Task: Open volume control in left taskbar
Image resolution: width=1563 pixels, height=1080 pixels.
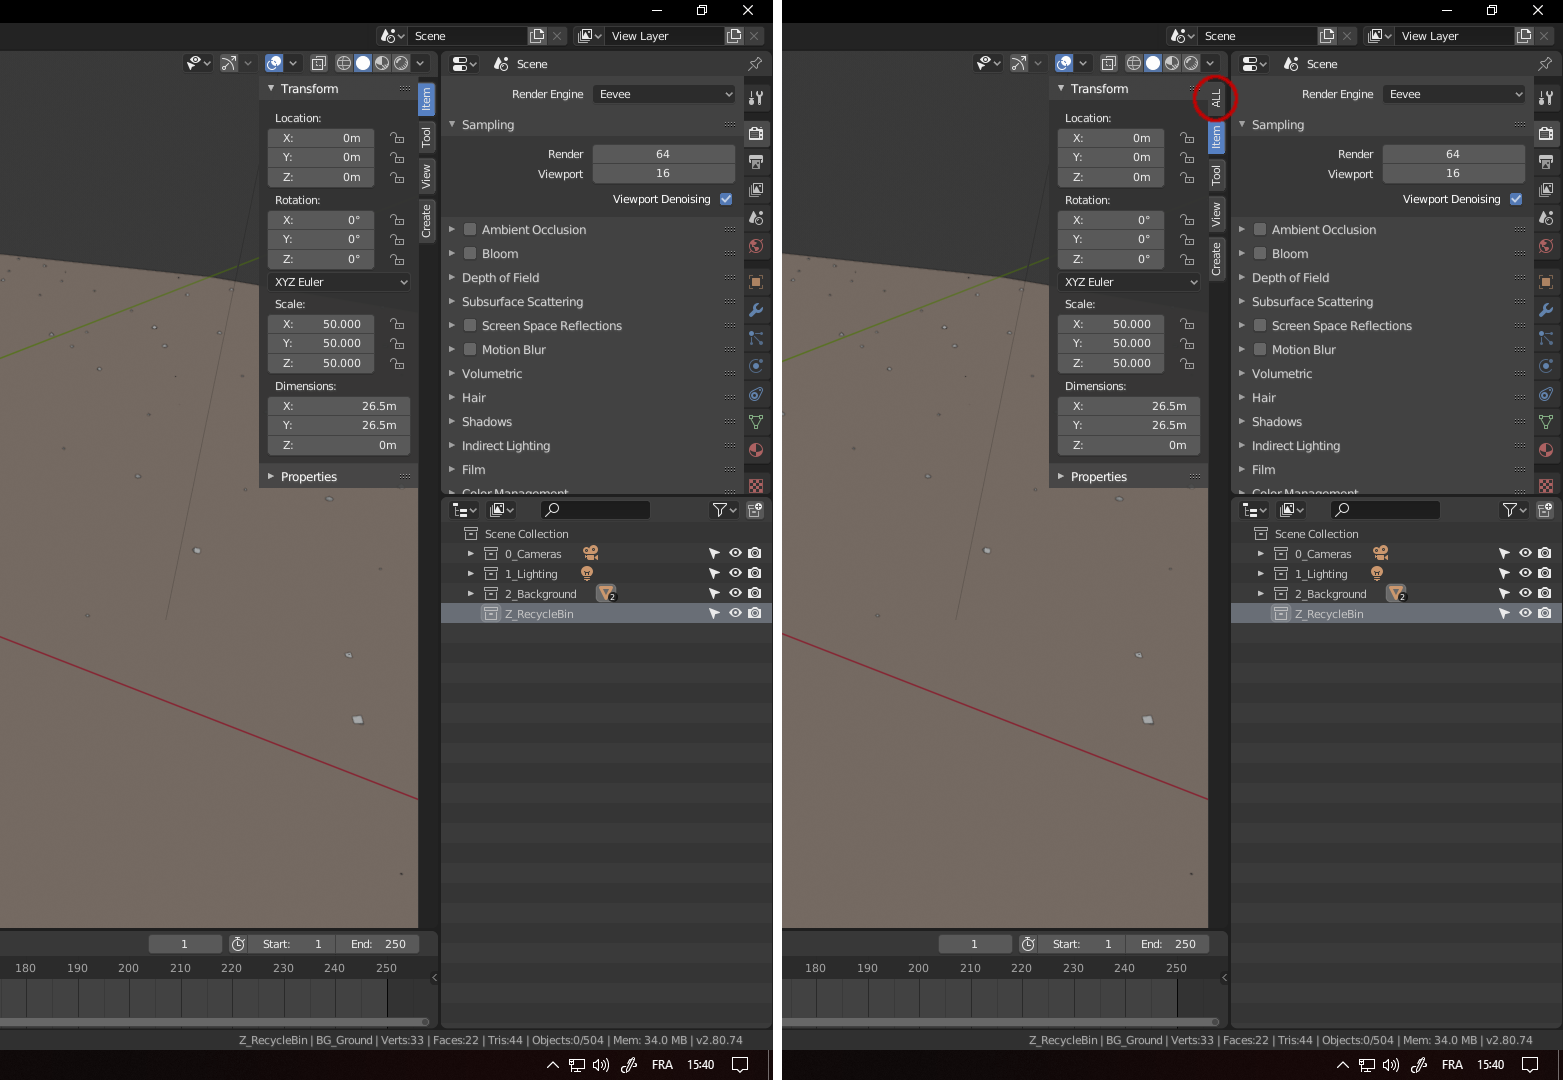Action: (600, 1065)
